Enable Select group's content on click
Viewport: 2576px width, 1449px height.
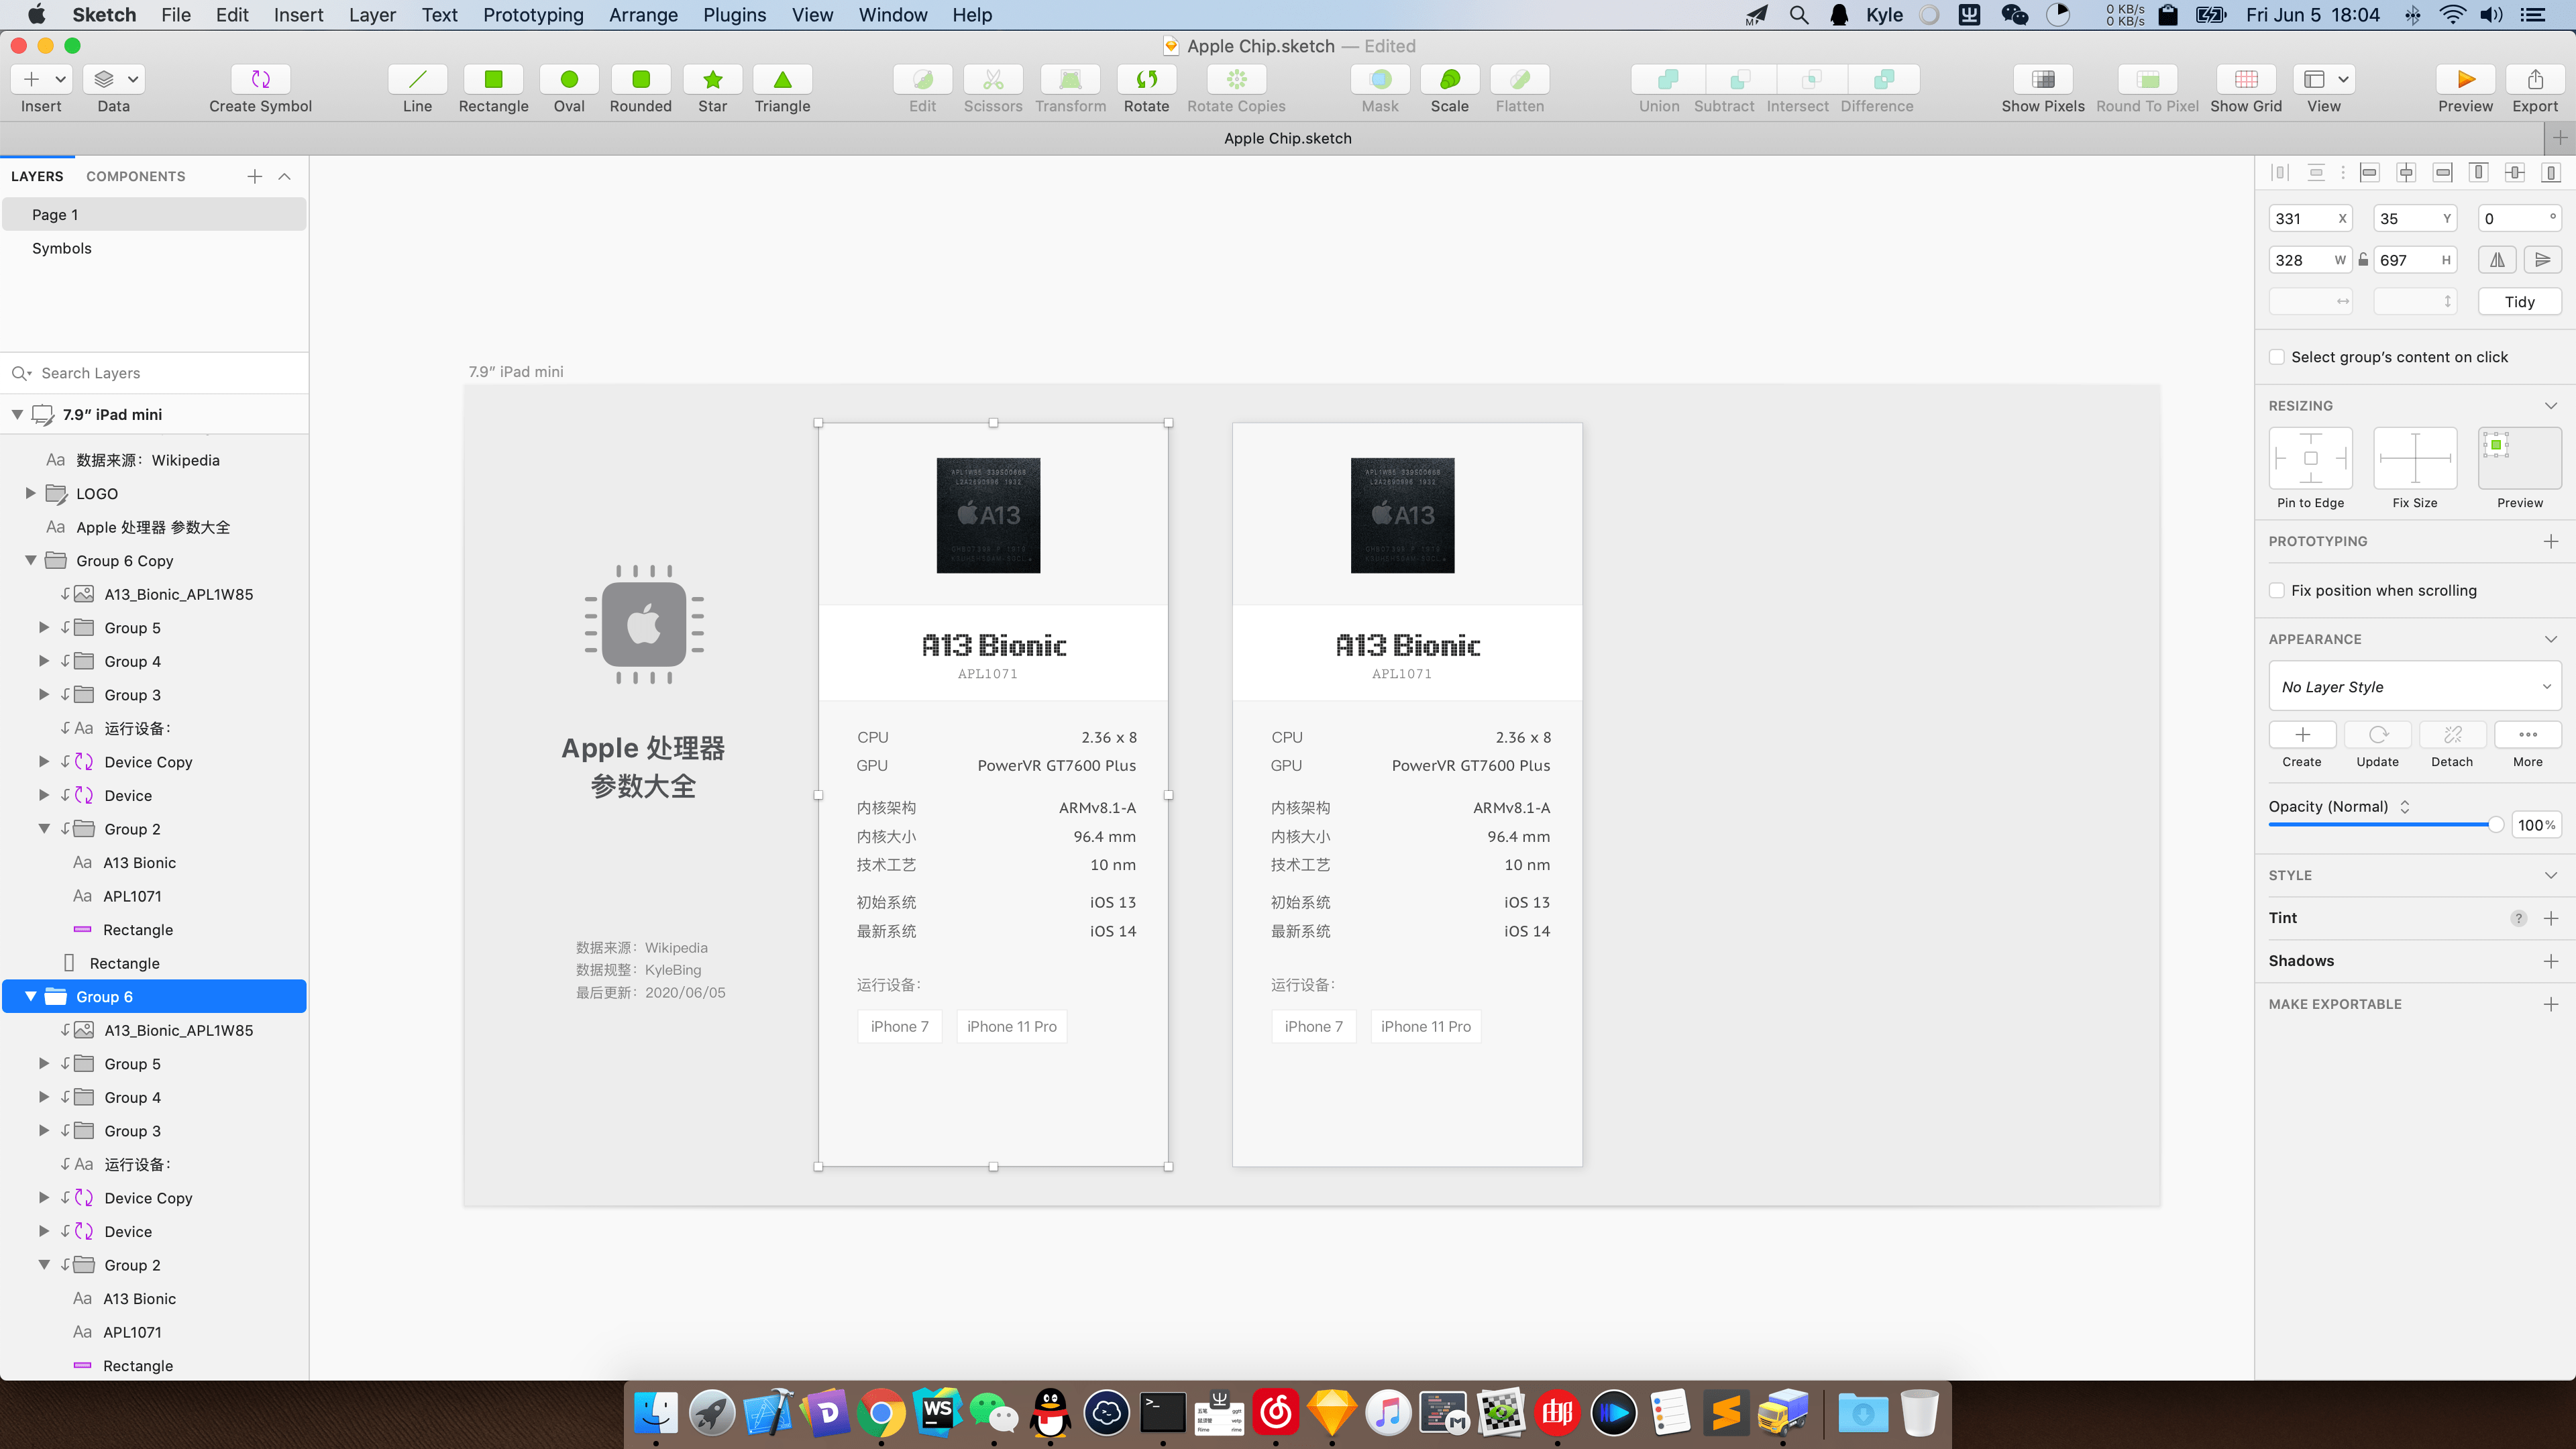pyautogui.click(x=2277, y=357)
